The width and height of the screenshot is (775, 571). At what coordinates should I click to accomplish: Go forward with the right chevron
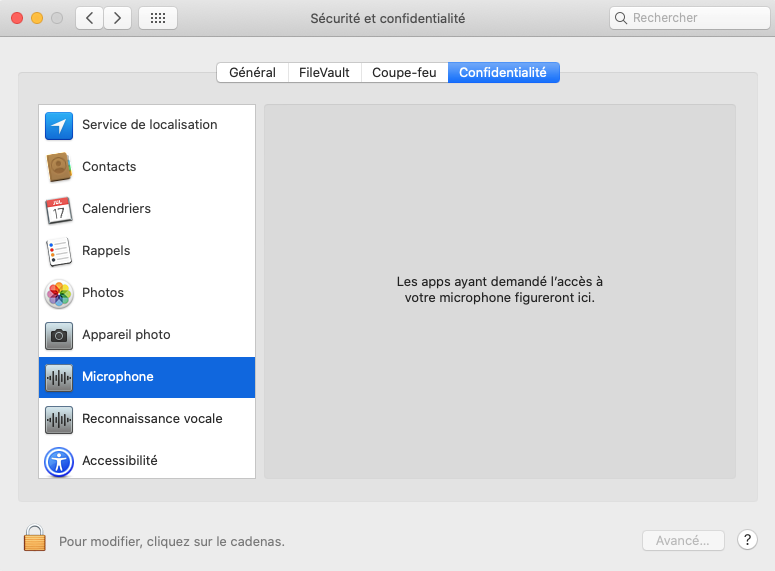point(118,18)
